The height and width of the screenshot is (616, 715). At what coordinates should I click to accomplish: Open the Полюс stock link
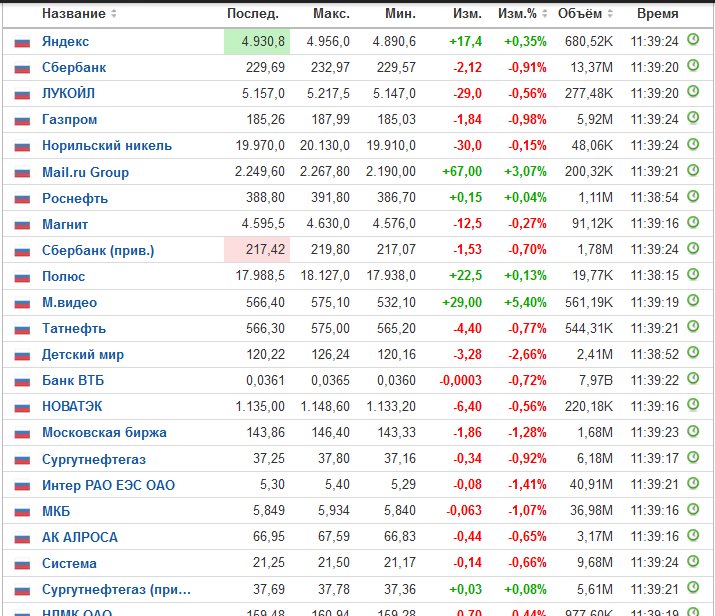coord(63,276)
